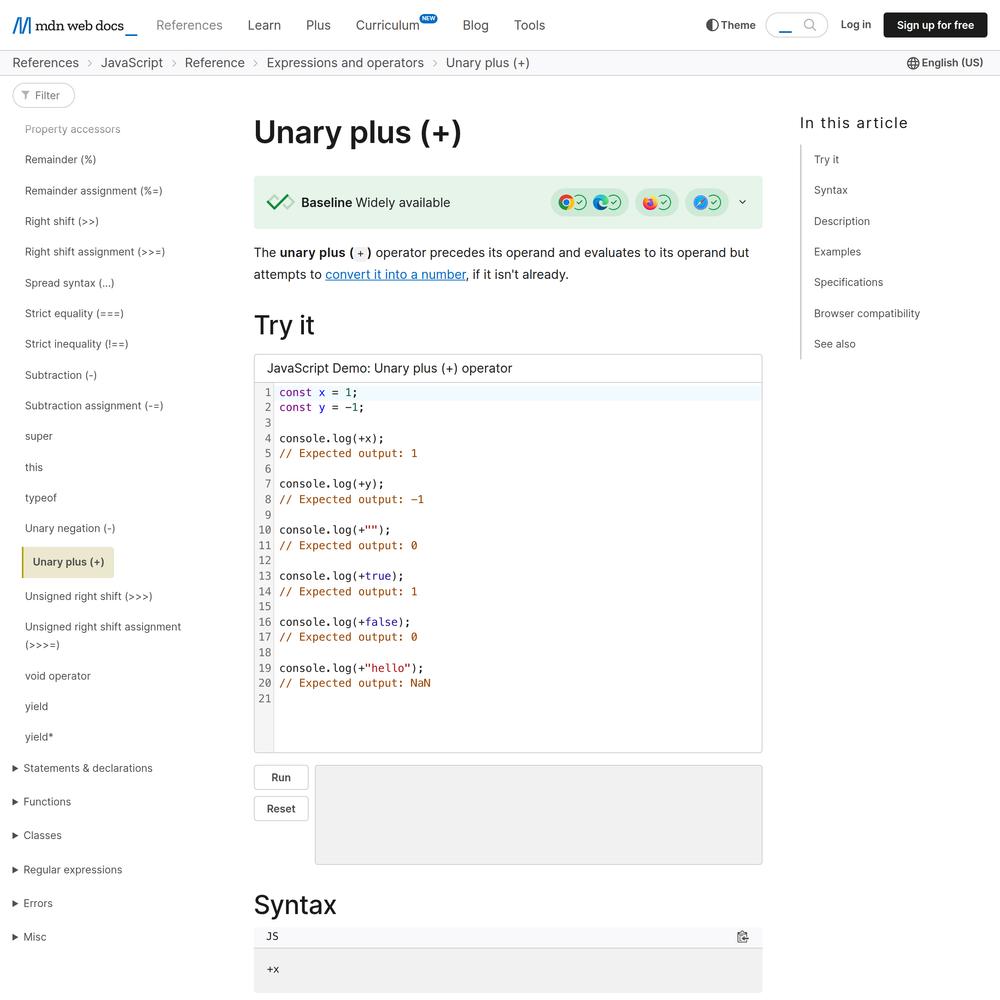The height and width of the screenshot is (1000, 1000).
Task: Open English (US) language selector
Action: coord(945,62)
